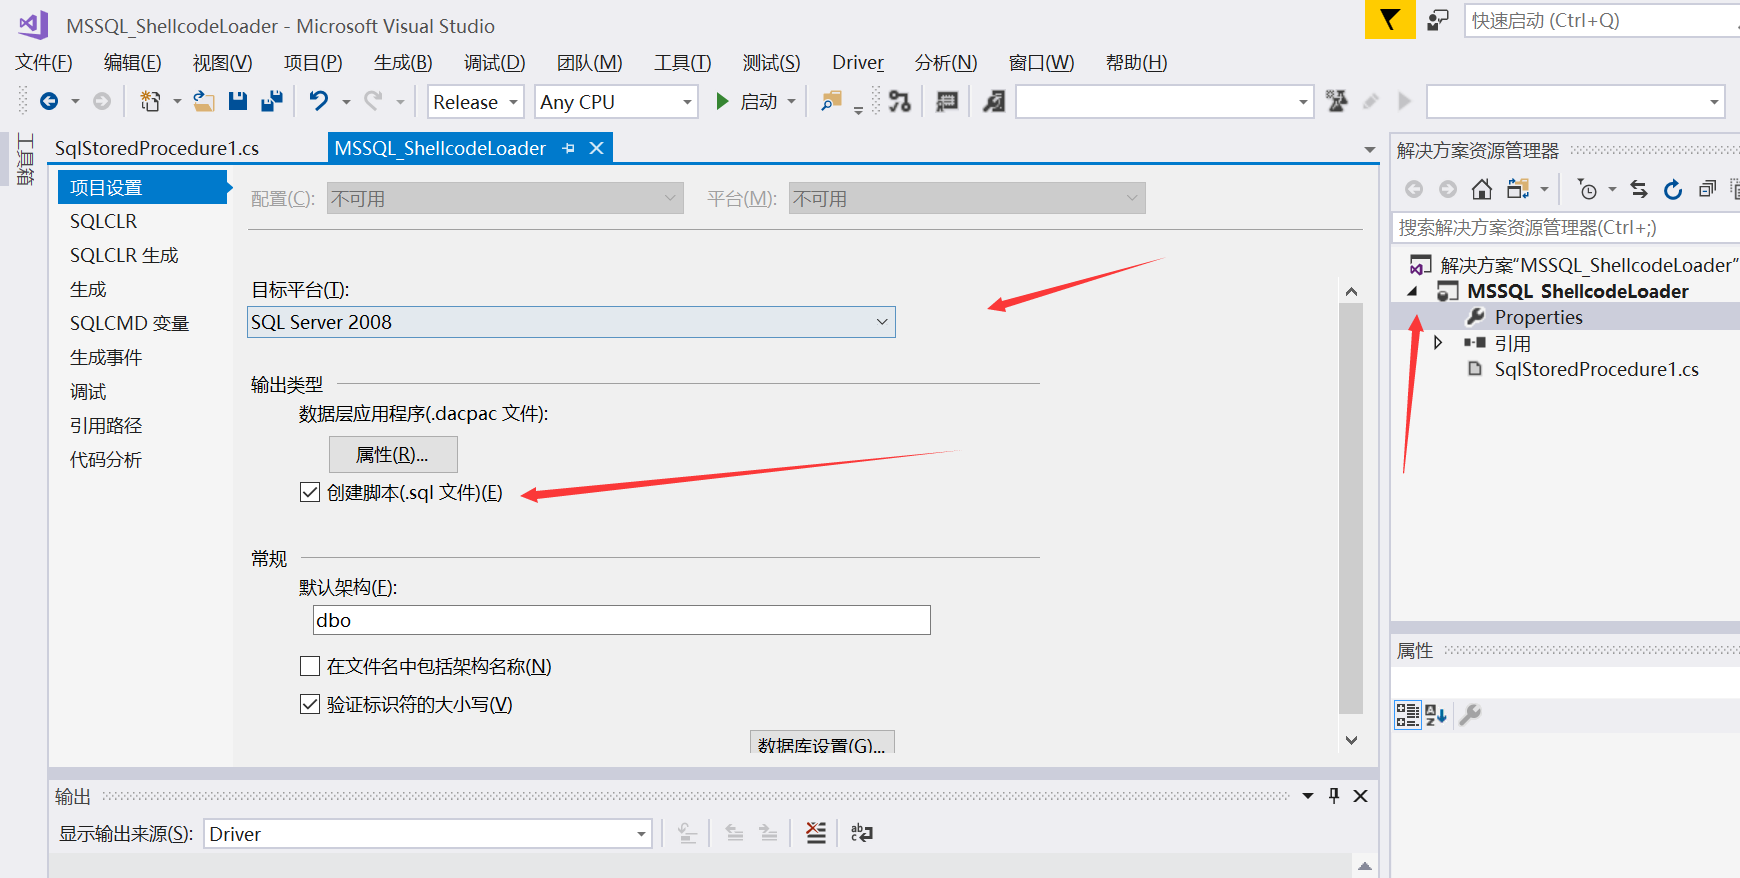Open the Driver menu
1740x878 pixels.
(858, 63)
